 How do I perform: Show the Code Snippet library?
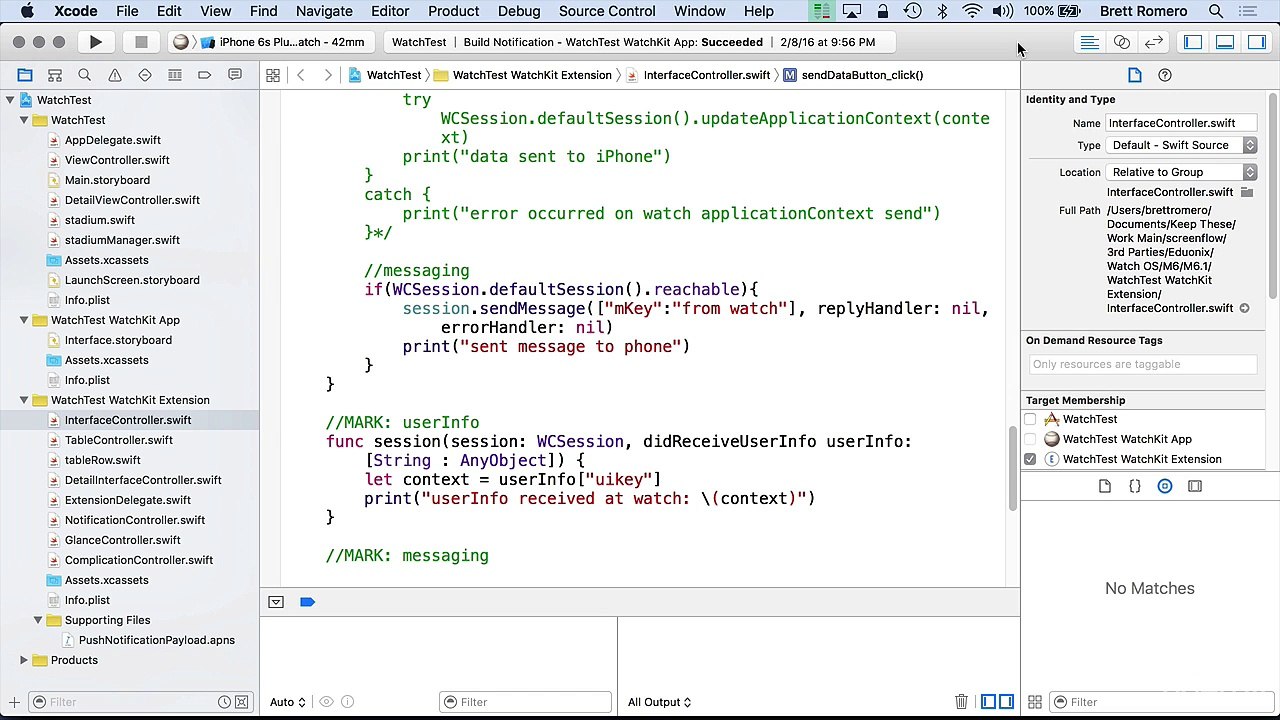[1135, 486]
